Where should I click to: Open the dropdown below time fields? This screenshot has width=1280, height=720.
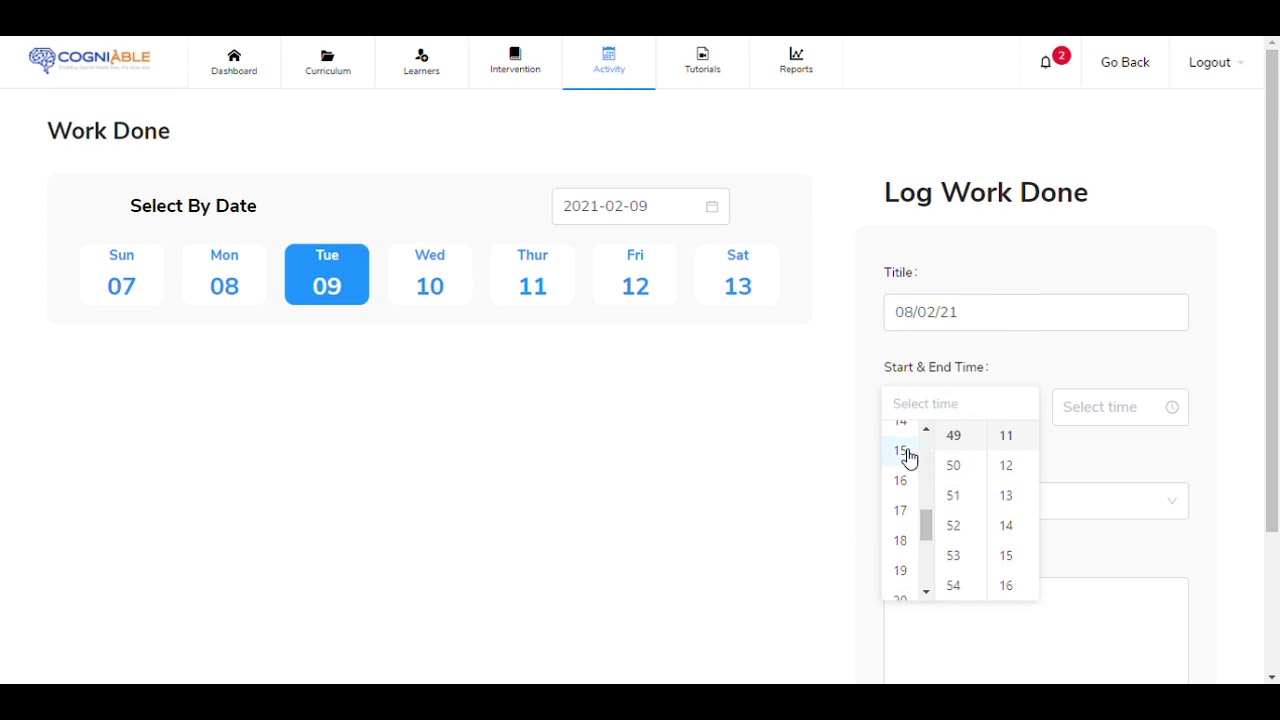tap(1114, 501)
